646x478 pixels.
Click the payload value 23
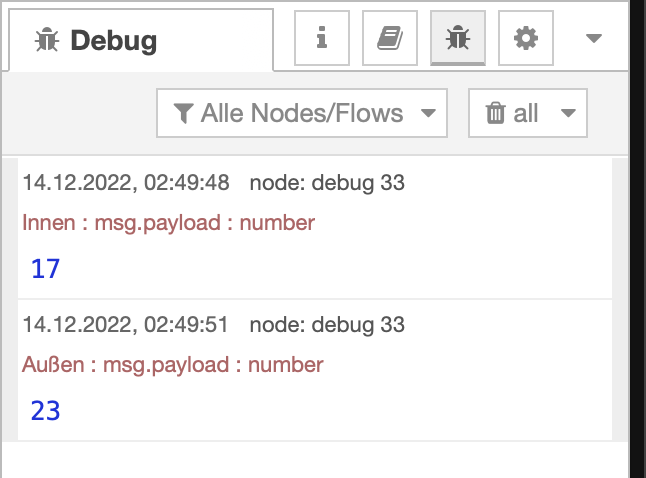pos(46,411)
